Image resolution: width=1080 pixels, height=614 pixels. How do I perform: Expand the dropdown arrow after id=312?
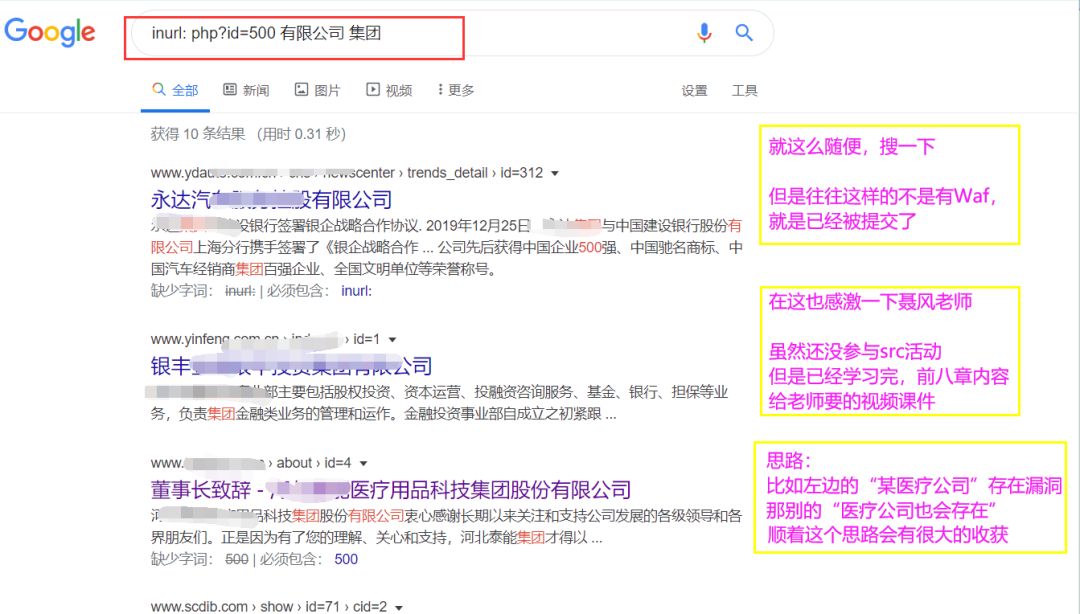[554, 172]
